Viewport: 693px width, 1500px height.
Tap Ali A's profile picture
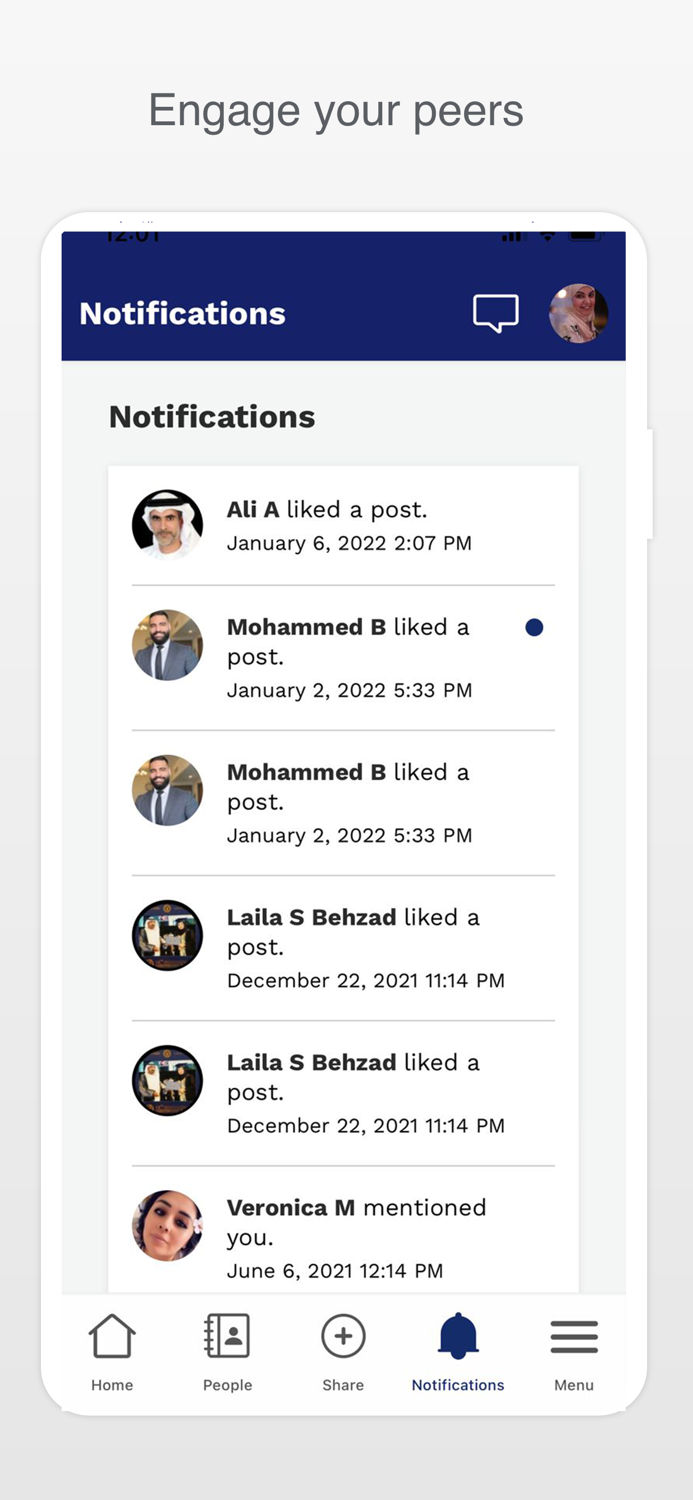click(x=167, y=524)
